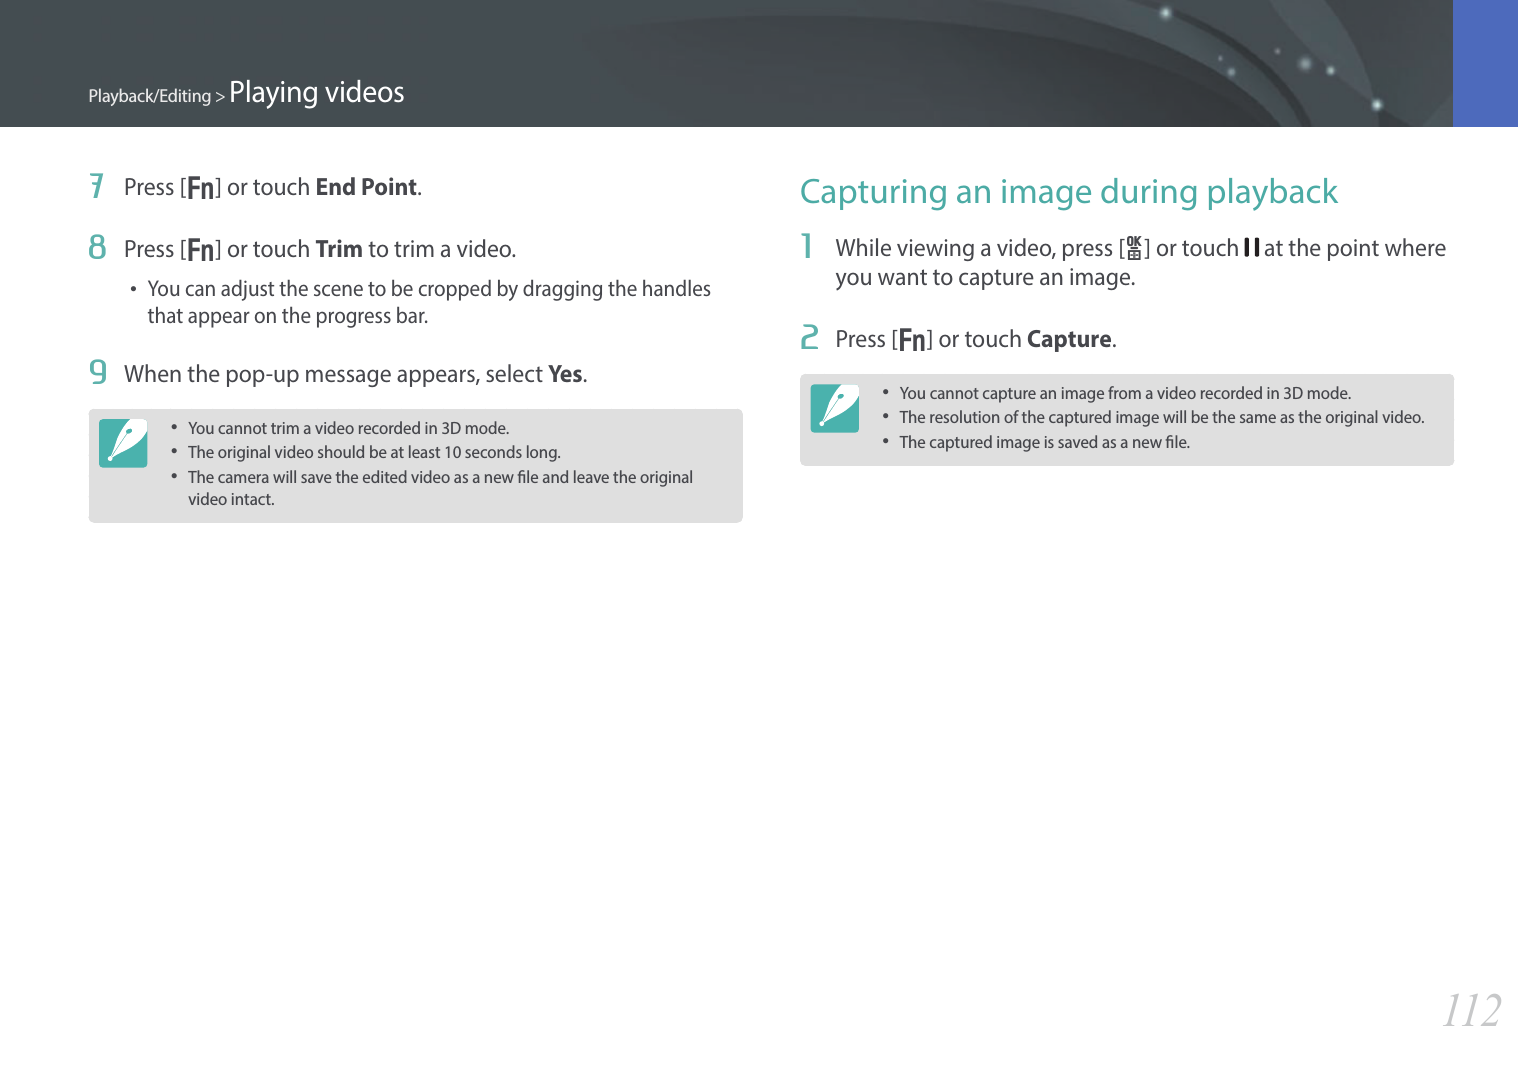Click the bold Trim word in step 8
Screen dimensions: 1518x1075
339,249
